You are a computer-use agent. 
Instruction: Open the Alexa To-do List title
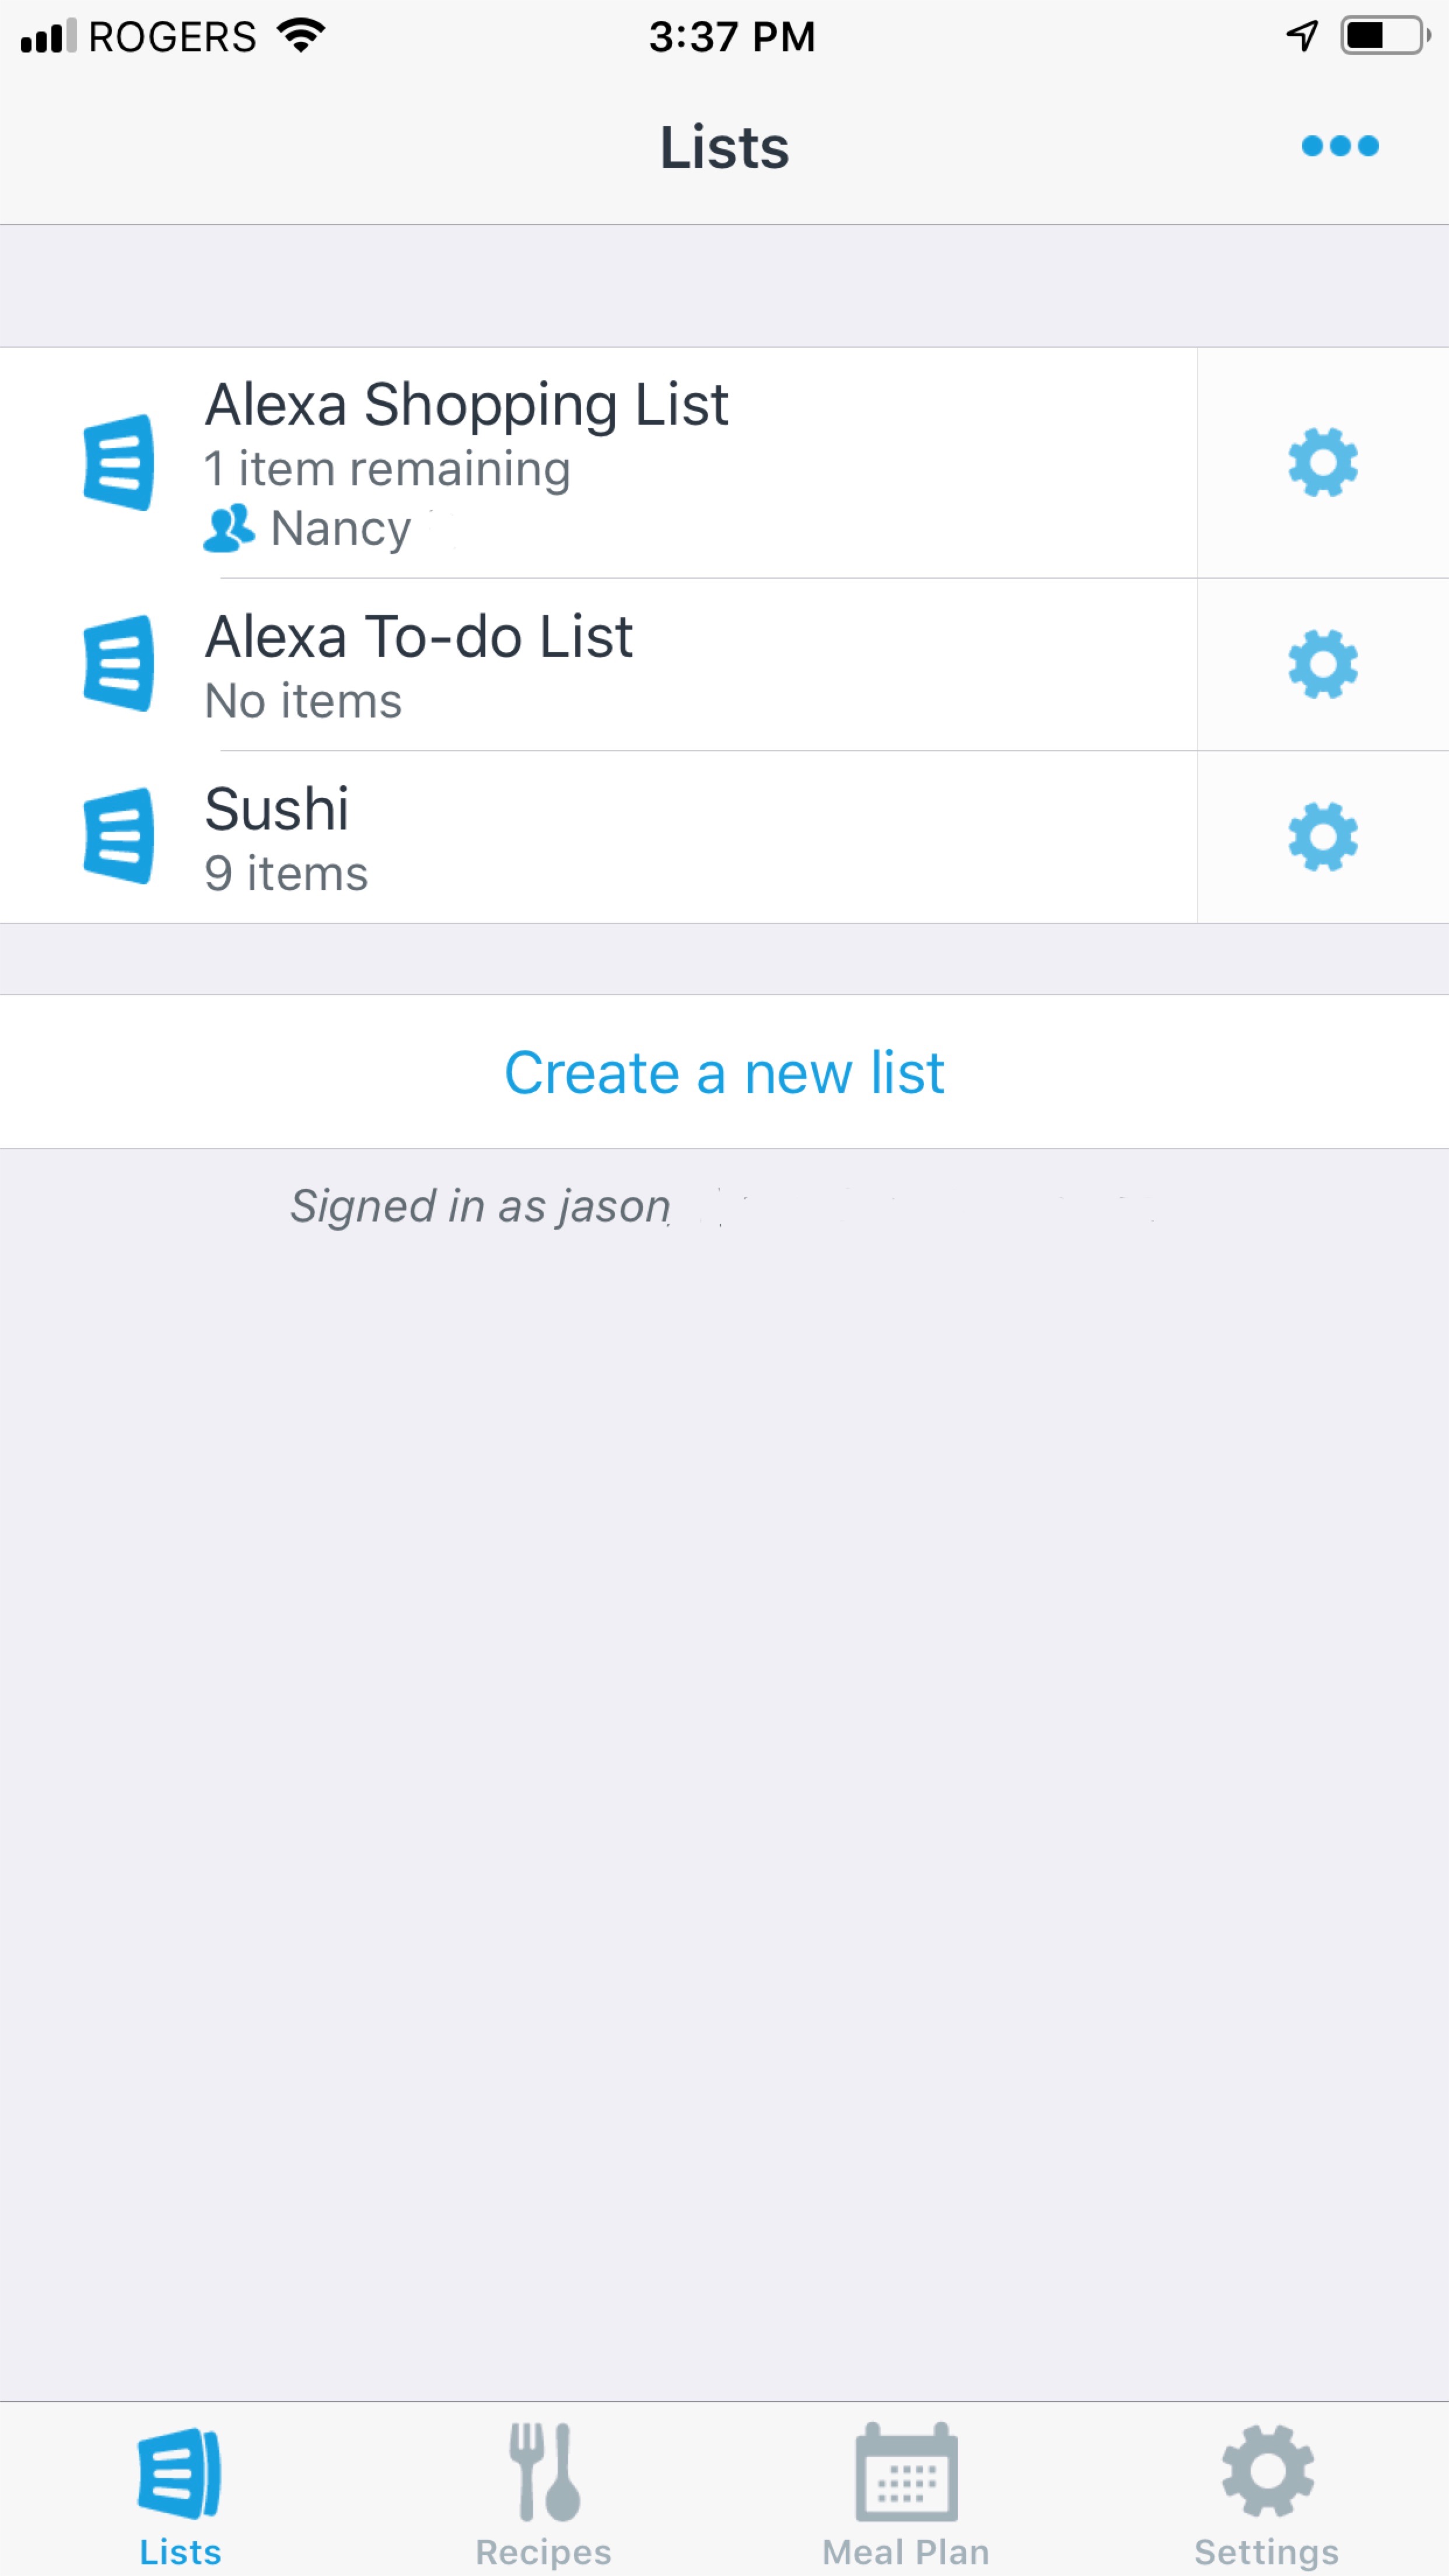coord(419,637)
